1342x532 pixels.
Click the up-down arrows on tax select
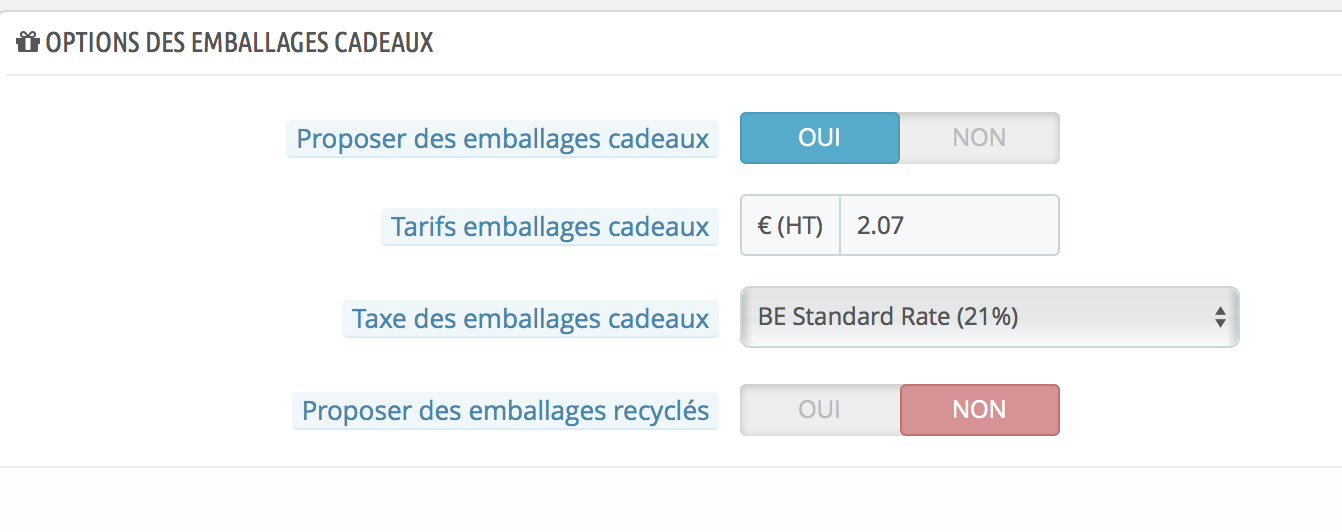point(1220,317)
